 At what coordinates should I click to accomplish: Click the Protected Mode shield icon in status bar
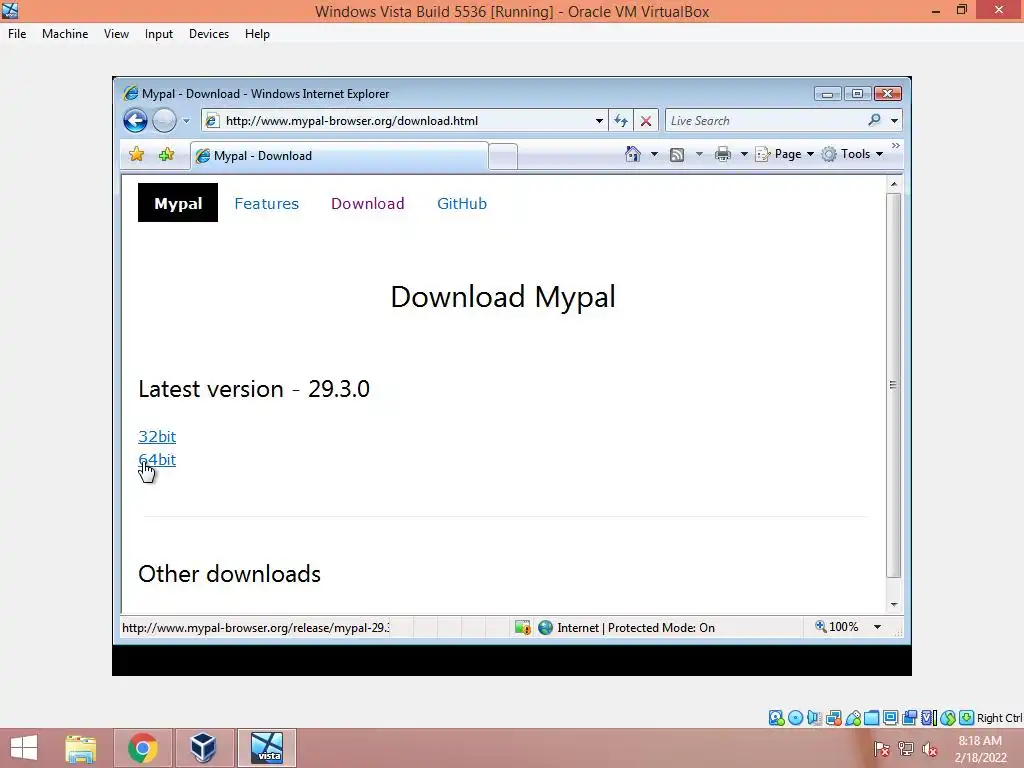[x=522, y=628]
